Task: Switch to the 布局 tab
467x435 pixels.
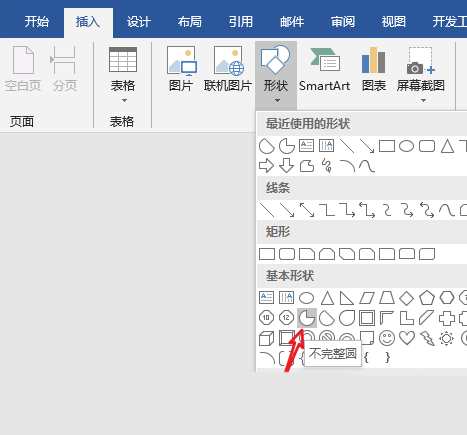Action: [x=190, y=22]
